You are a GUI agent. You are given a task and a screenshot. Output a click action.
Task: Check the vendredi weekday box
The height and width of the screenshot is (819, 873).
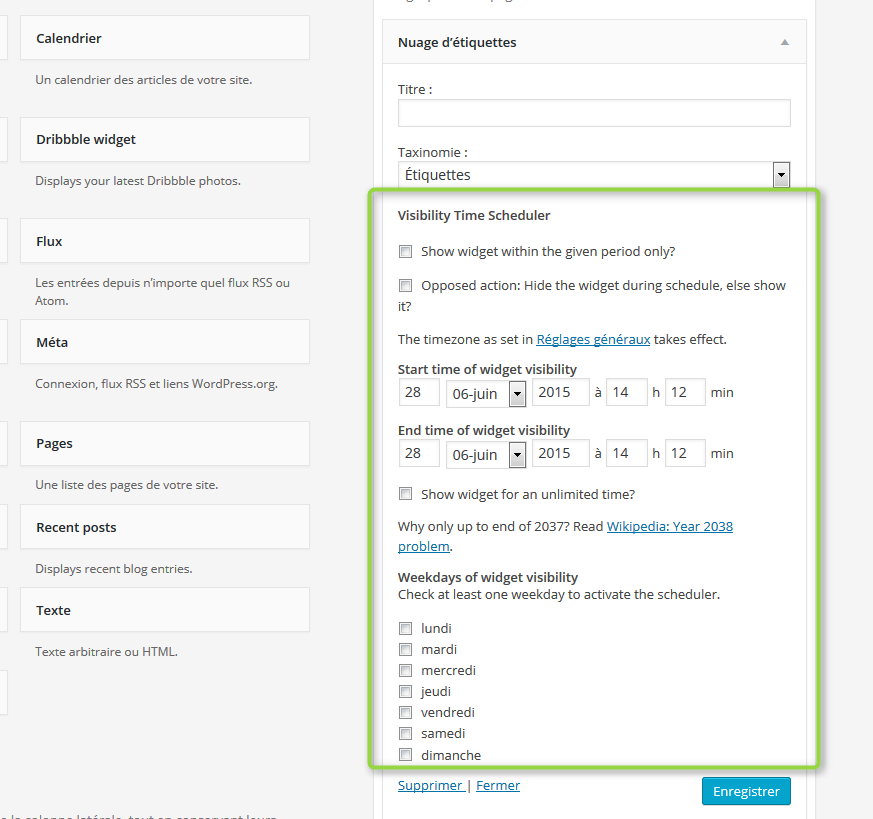pos(405,713)
